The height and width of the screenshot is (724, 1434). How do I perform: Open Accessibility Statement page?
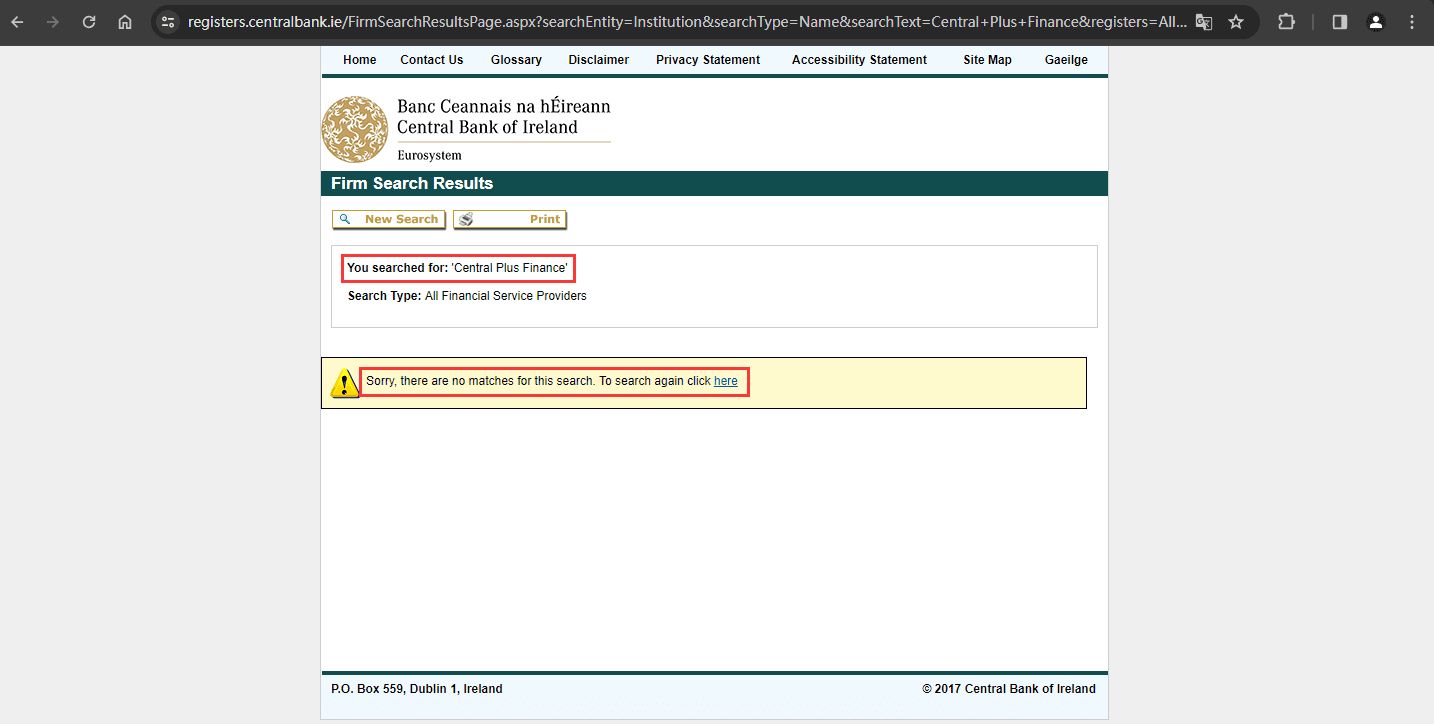coord(859,60)
